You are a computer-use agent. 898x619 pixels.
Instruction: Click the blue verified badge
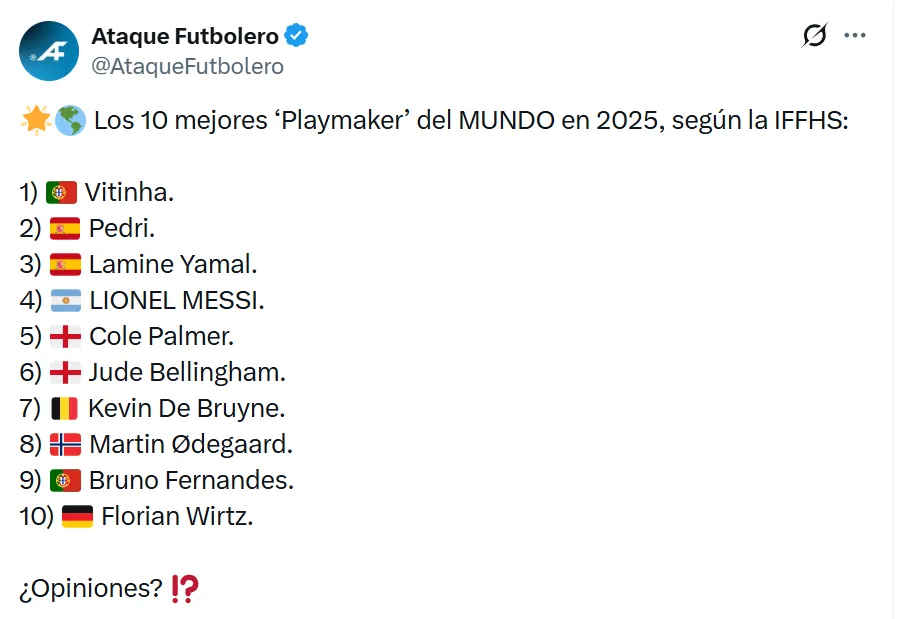pyautogui.click(x=297, y=36)
